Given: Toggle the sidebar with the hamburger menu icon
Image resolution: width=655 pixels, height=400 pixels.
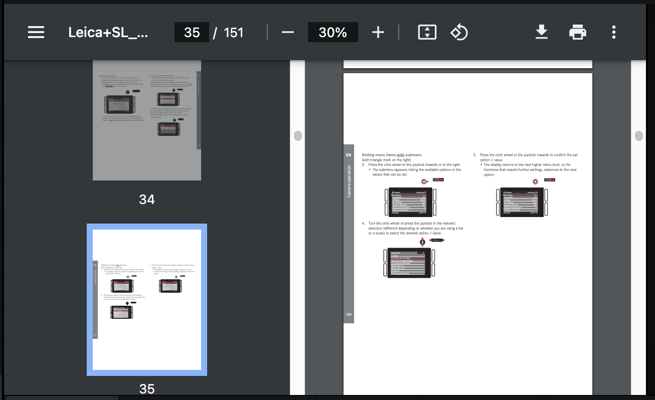Looking at the screenshot, I should [36, 32].
